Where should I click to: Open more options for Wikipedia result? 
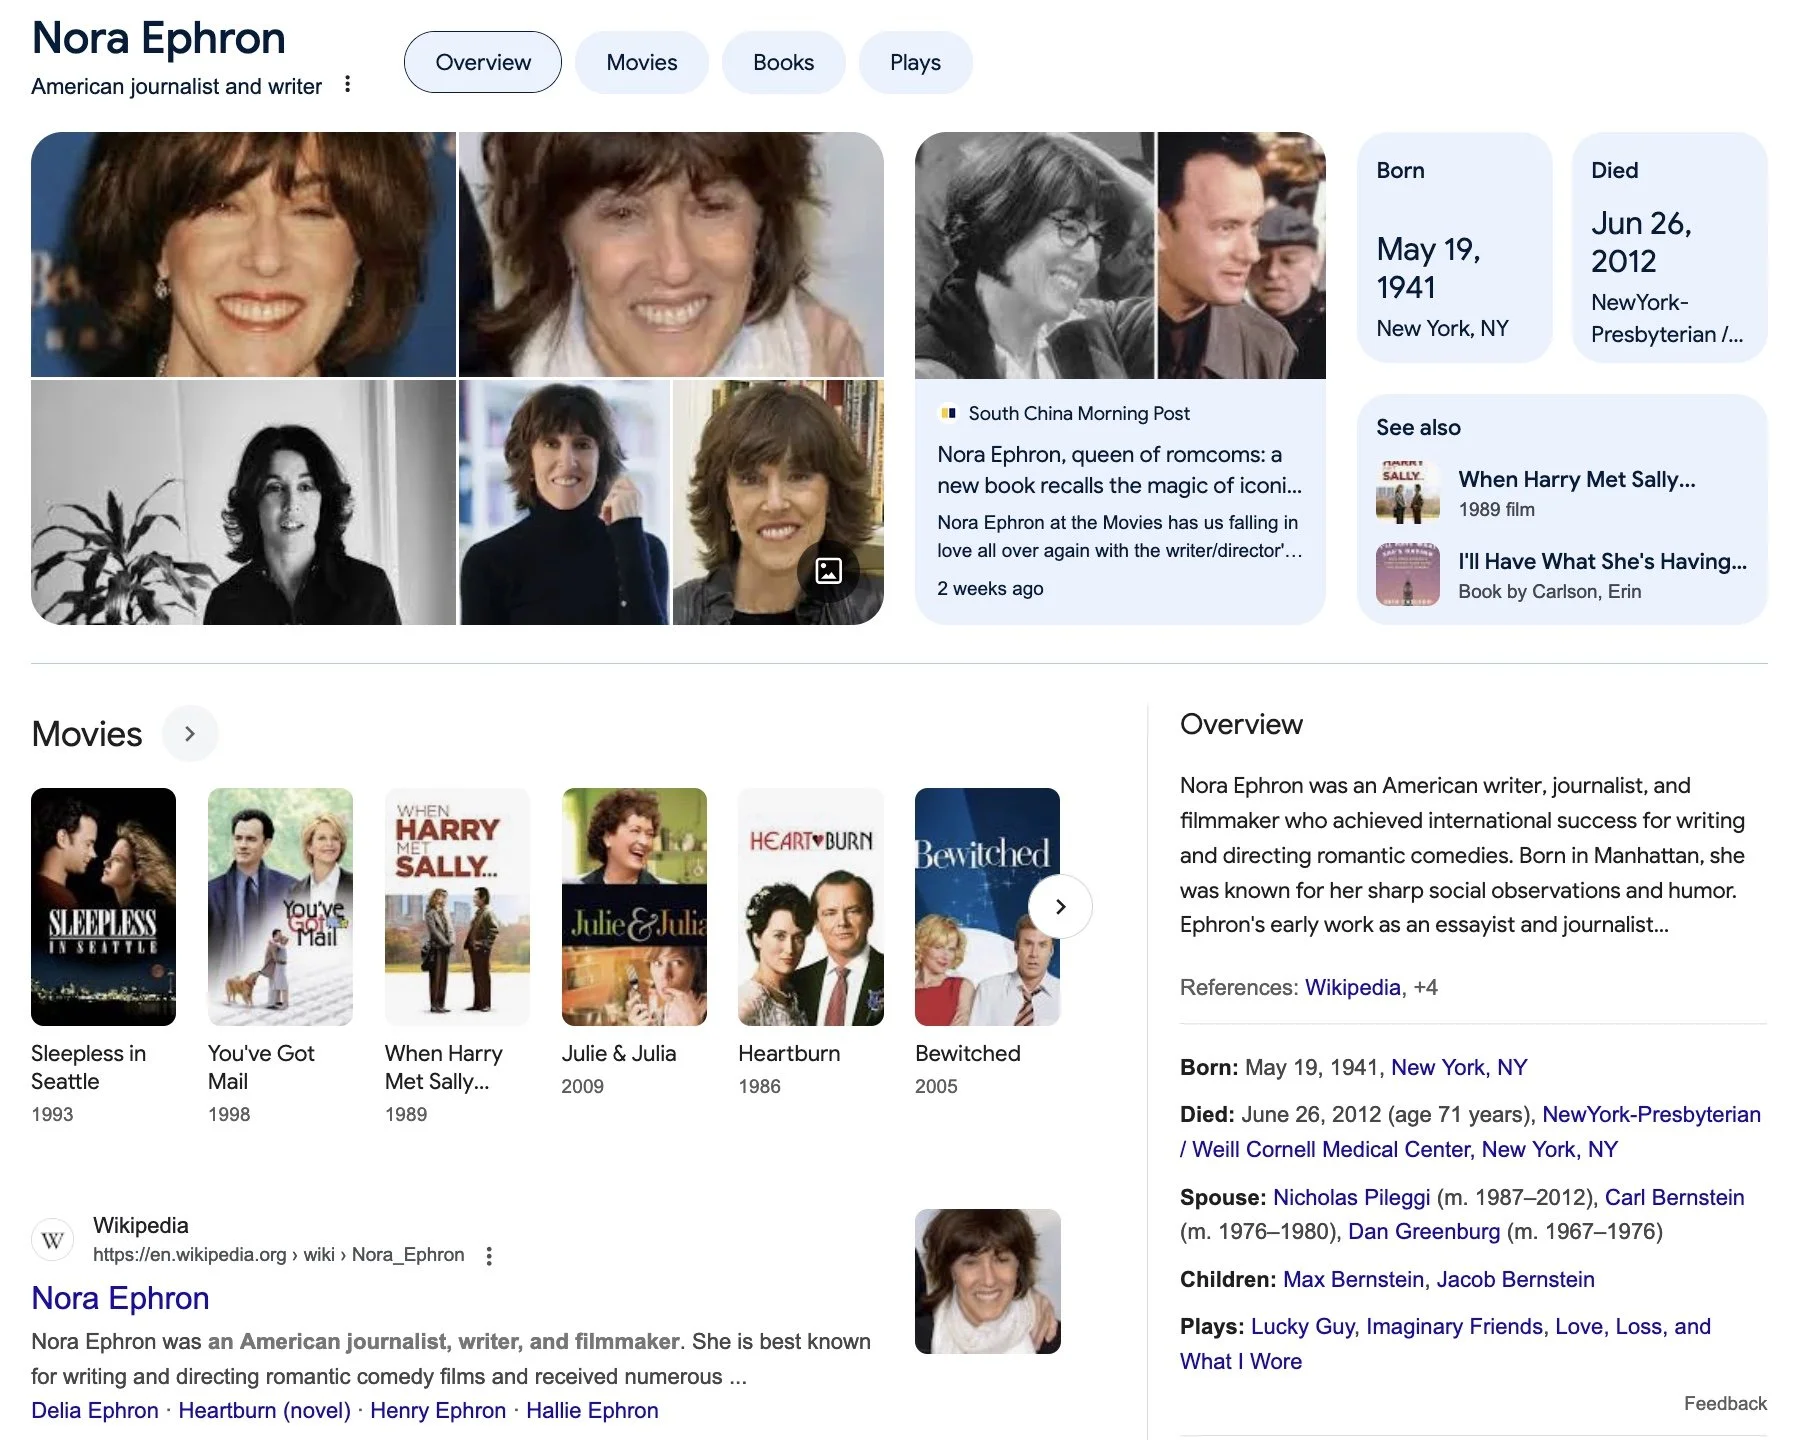coord(489,1256)
